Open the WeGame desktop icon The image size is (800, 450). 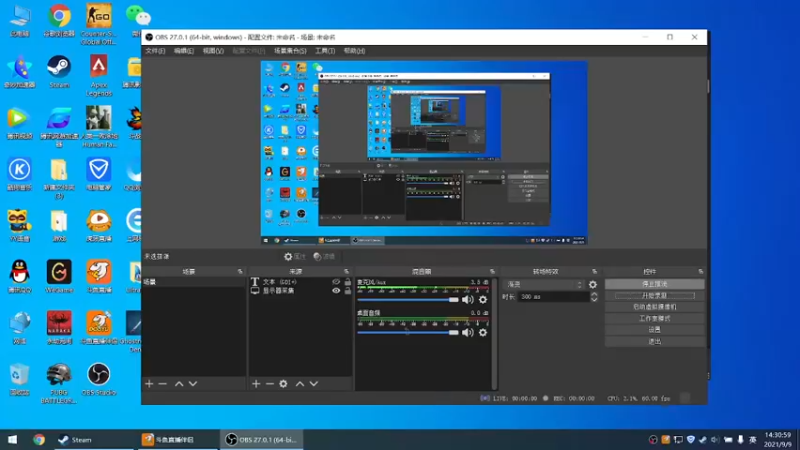pos(59,277)
